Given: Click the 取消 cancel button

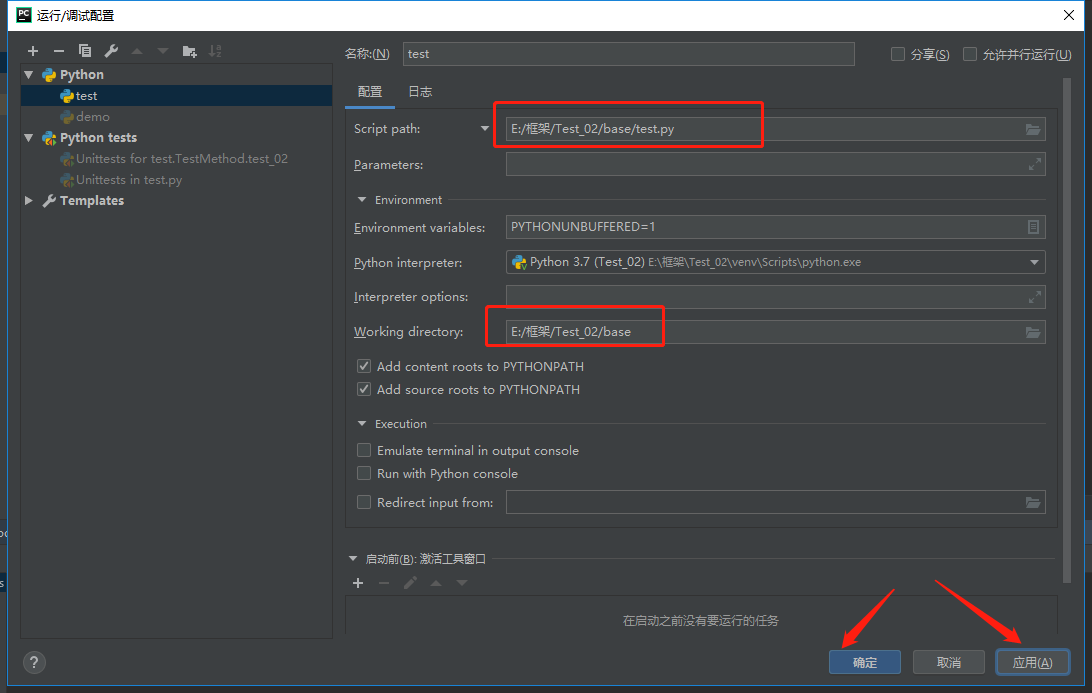Looking at the screenshot, I should [x=949, y=662].
